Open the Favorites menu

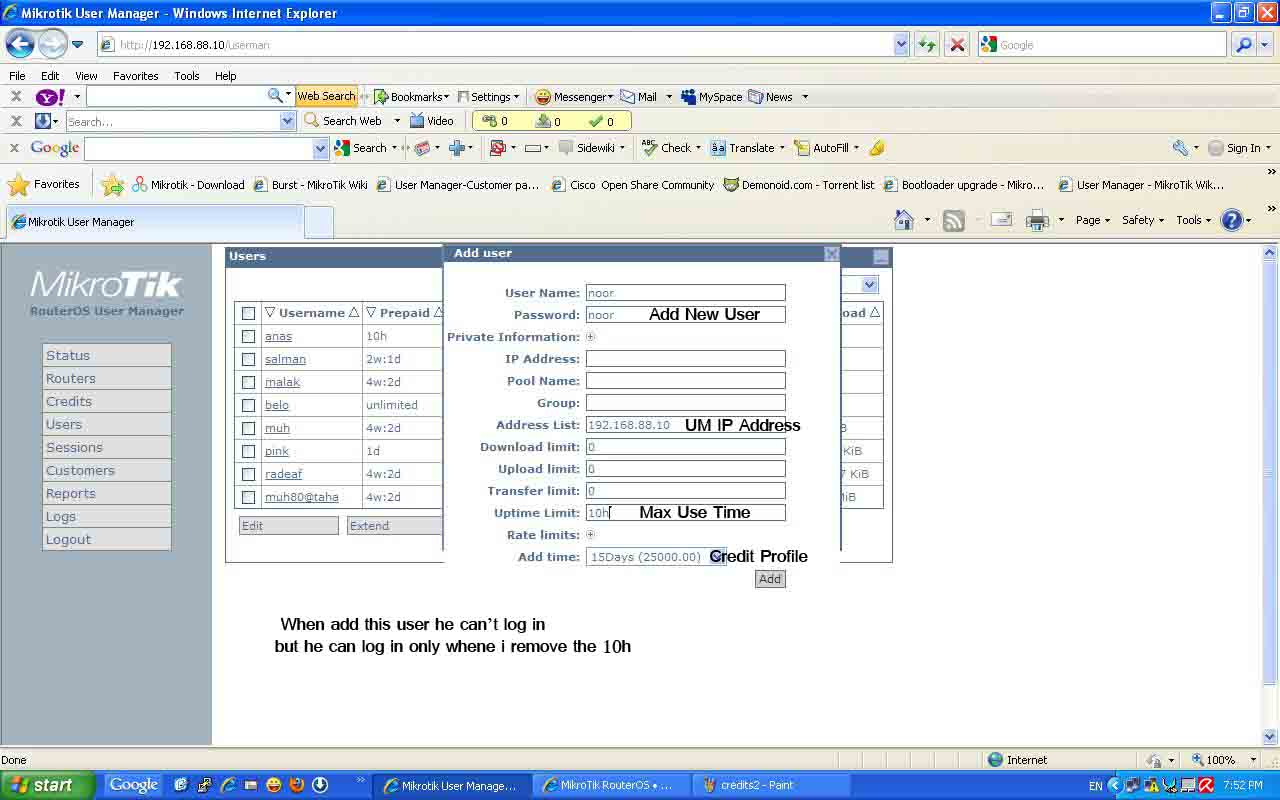[x=136, y=76]
